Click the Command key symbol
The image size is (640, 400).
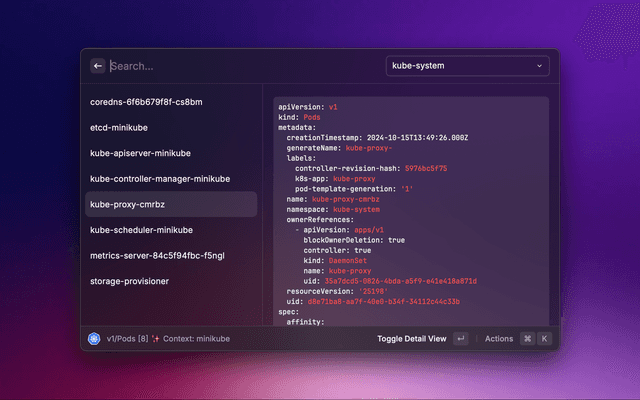tap(527, 339)
